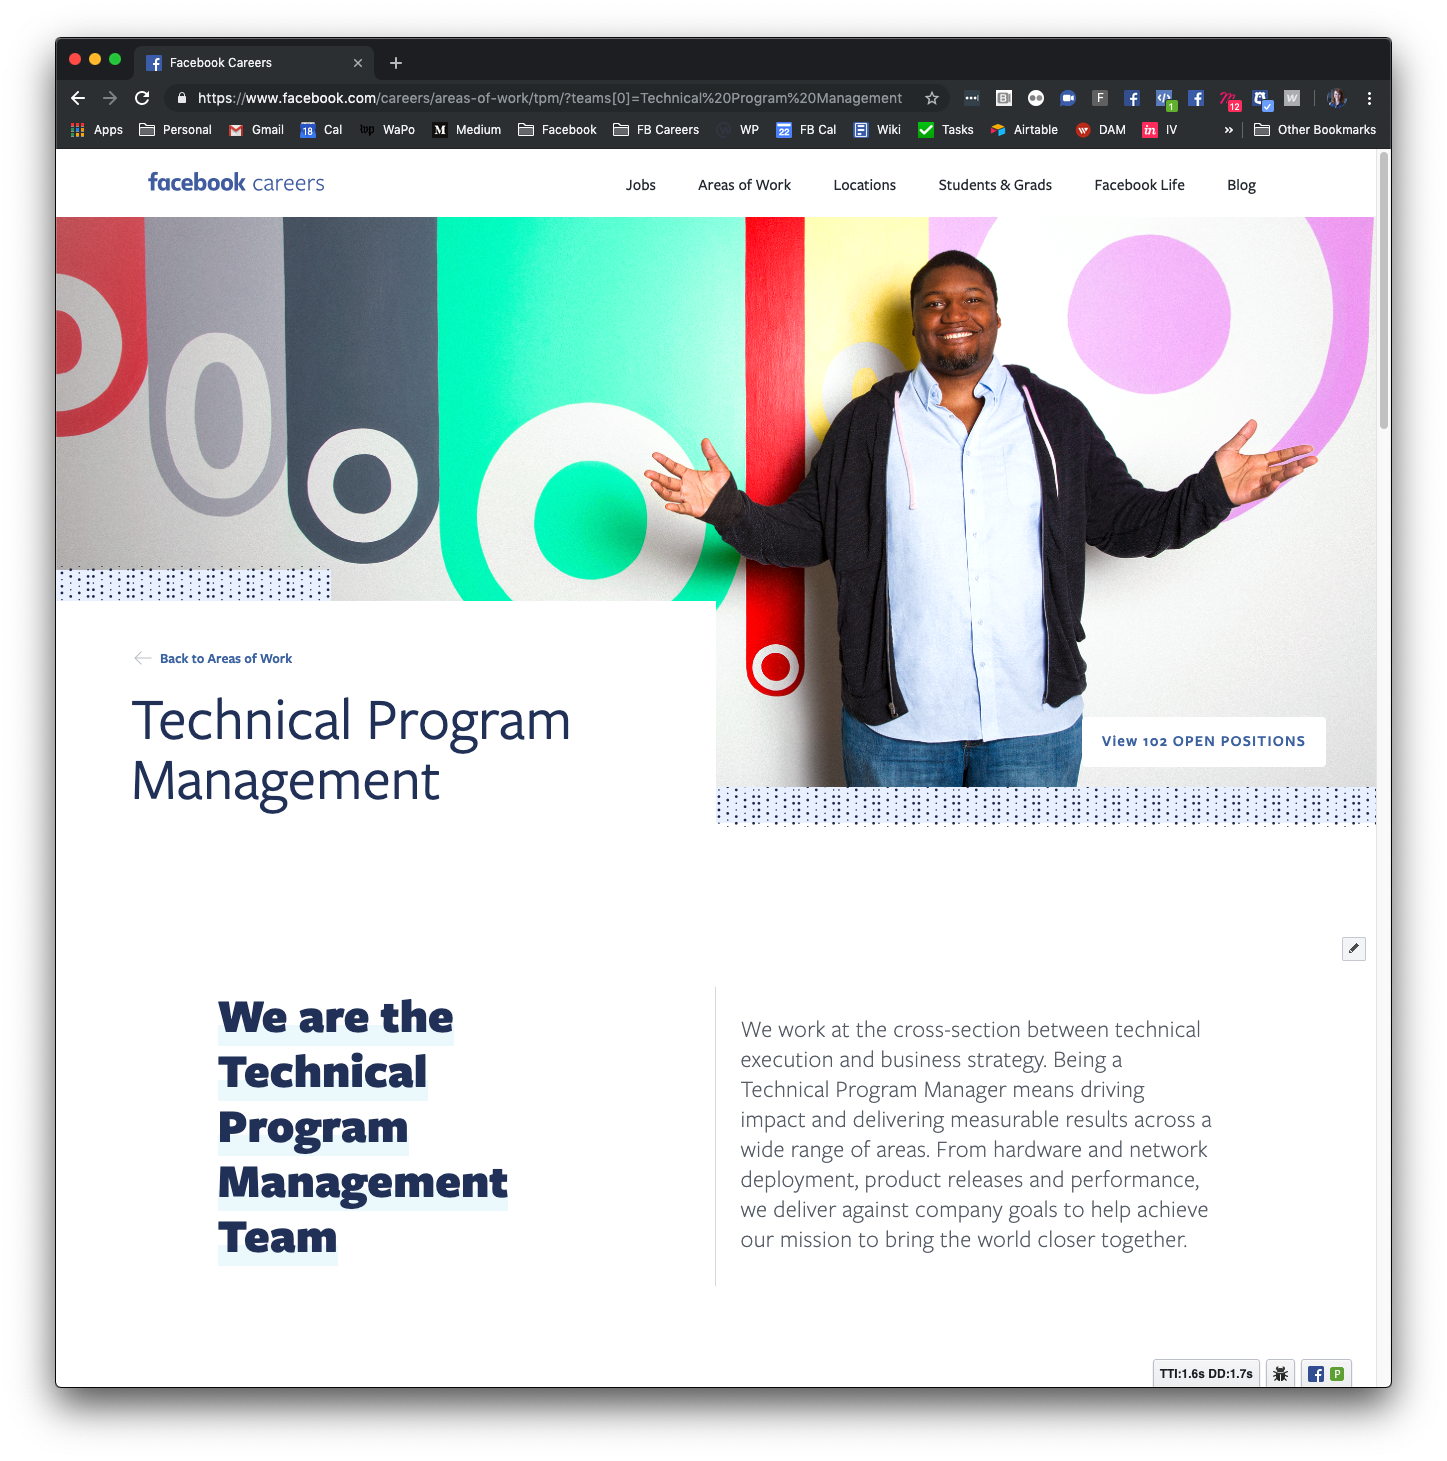Open the FB Cal bookmark
Image resolution: width=1447 pixels, height=1461 pixels.
pos(806,130)
